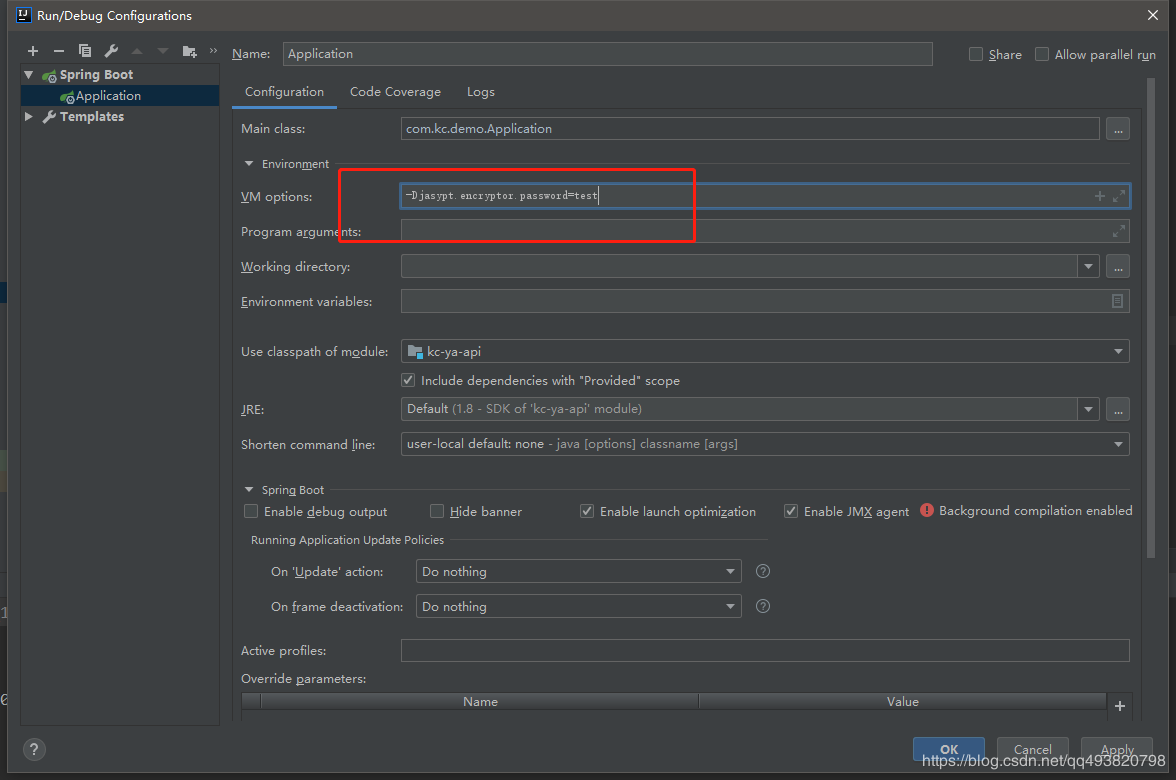Switch to the Code Coverage tab

click(x=395, y=92)
